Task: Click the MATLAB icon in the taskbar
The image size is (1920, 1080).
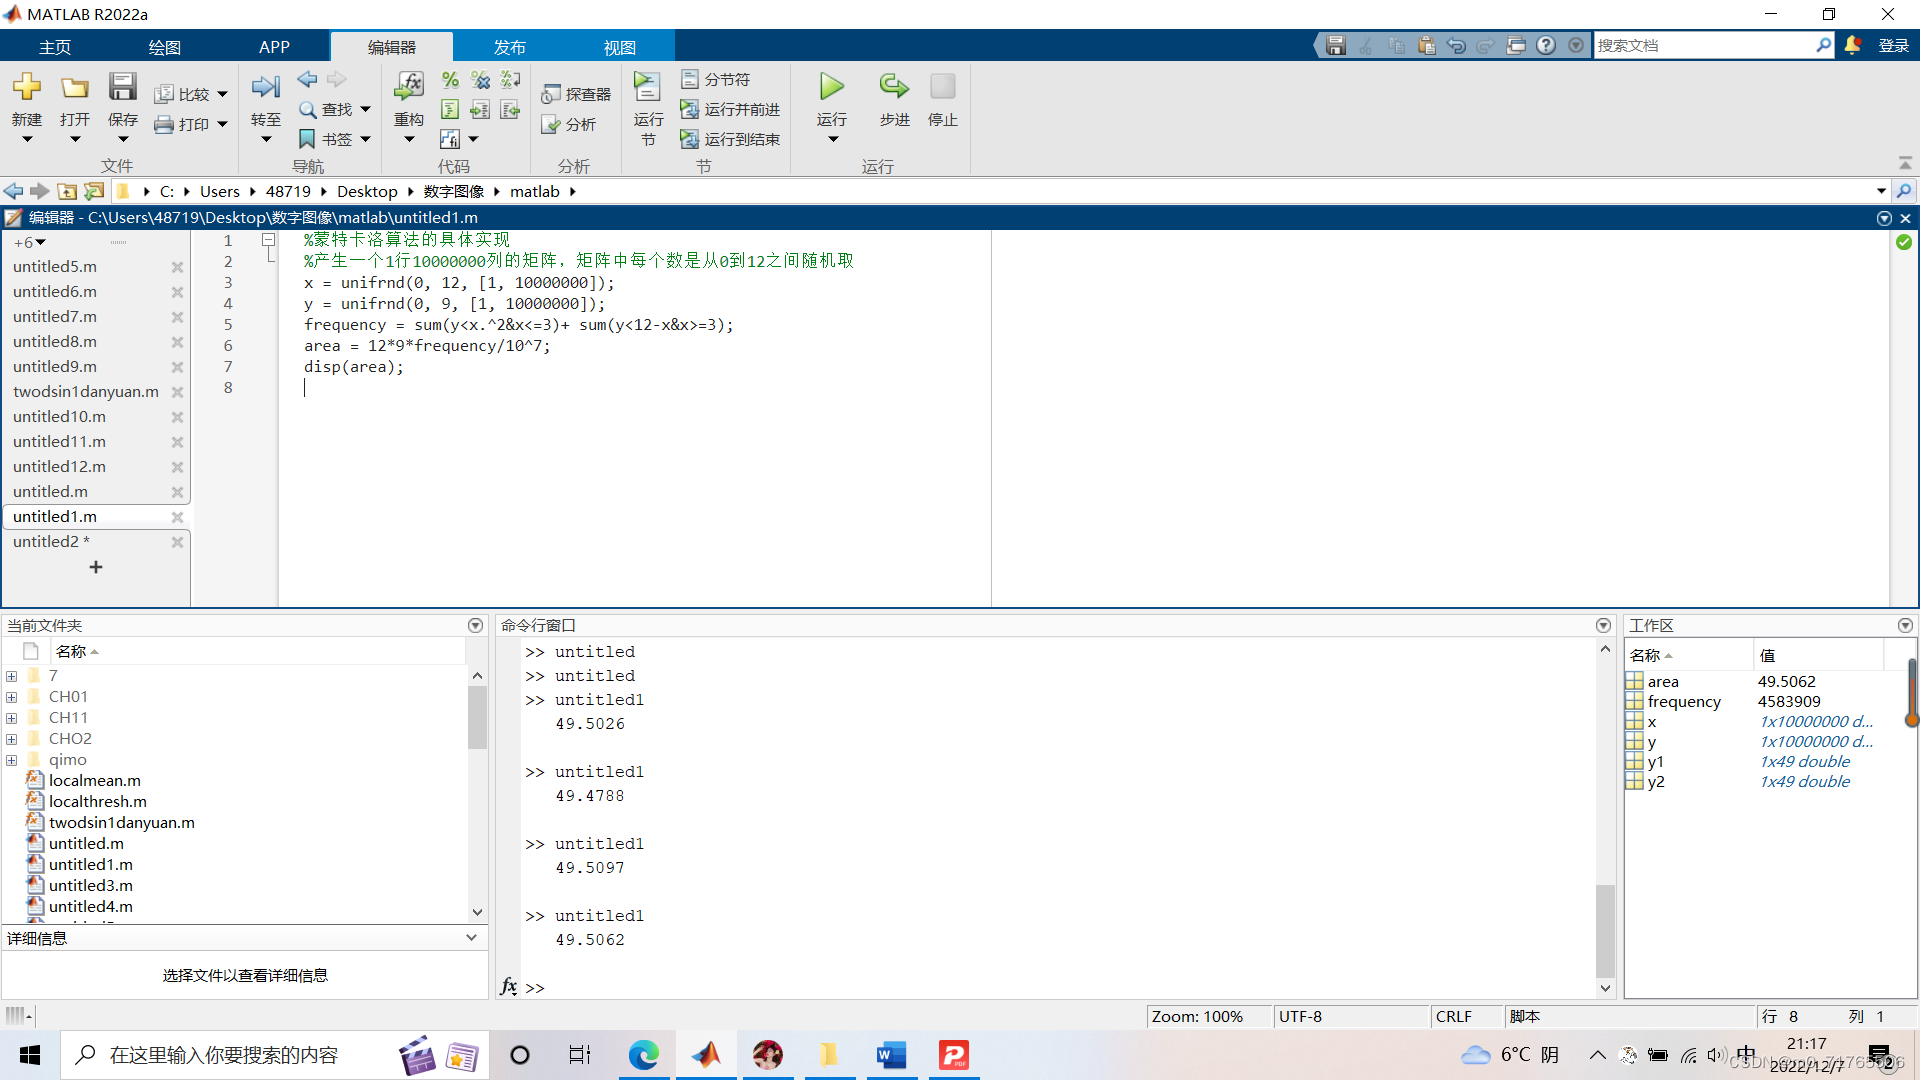Action: 706,1055
